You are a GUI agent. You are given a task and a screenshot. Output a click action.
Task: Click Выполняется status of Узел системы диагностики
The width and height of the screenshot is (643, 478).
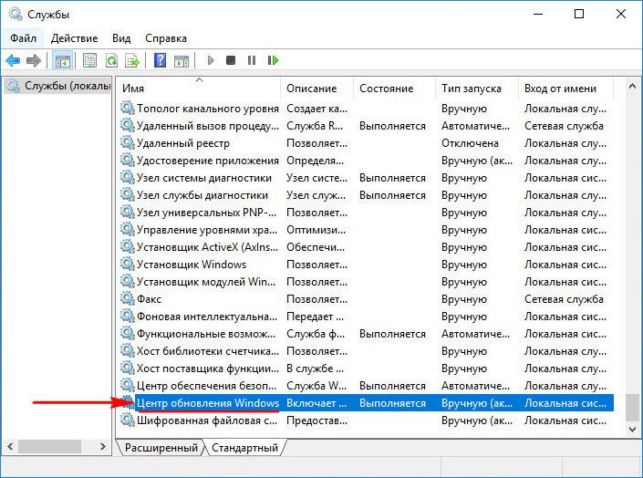click(392, 178)
